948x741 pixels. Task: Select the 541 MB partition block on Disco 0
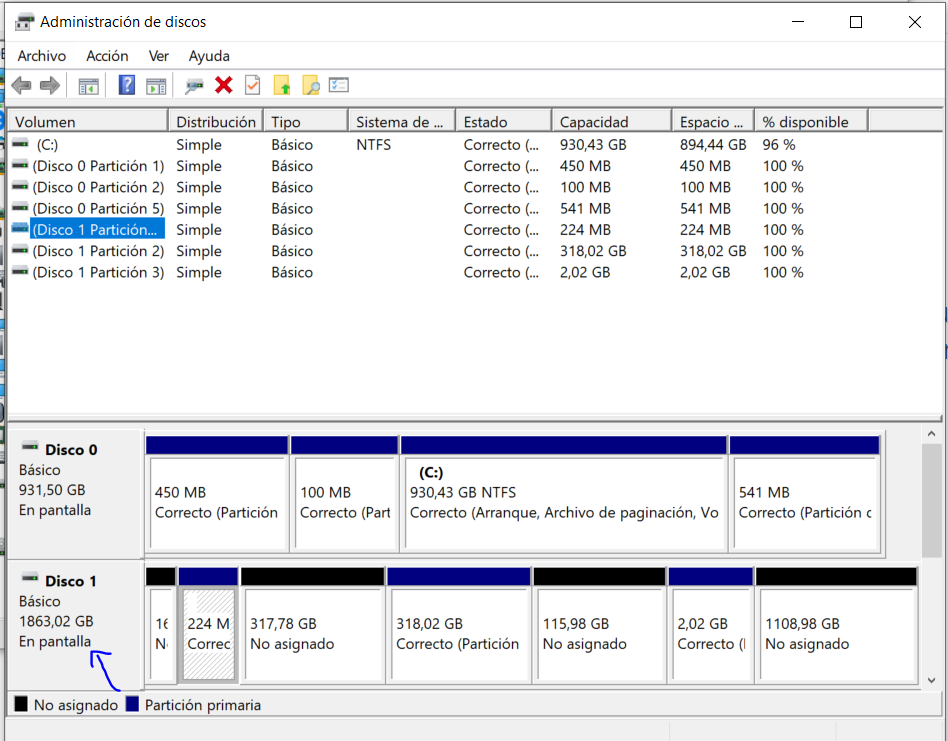point(804,493)
